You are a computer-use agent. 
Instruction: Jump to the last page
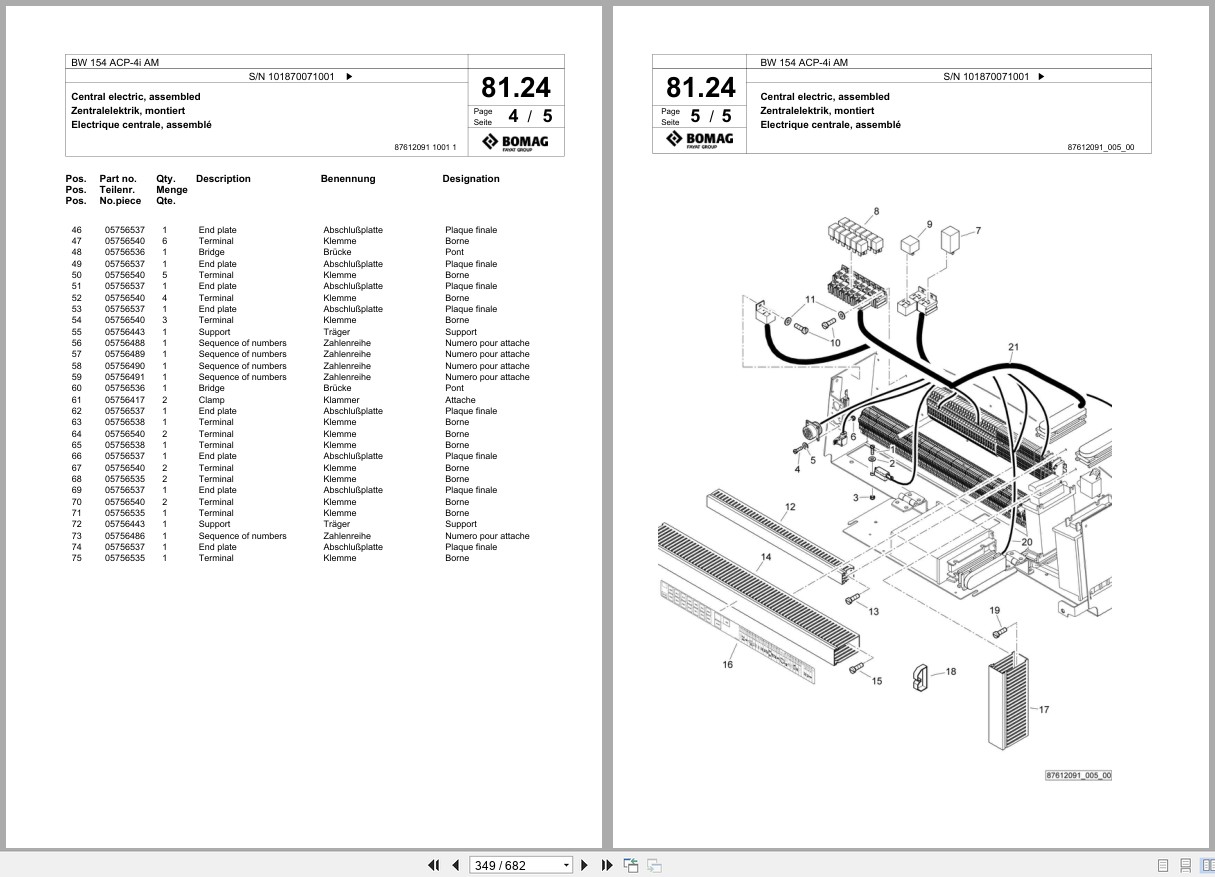[x=607, y=865]
